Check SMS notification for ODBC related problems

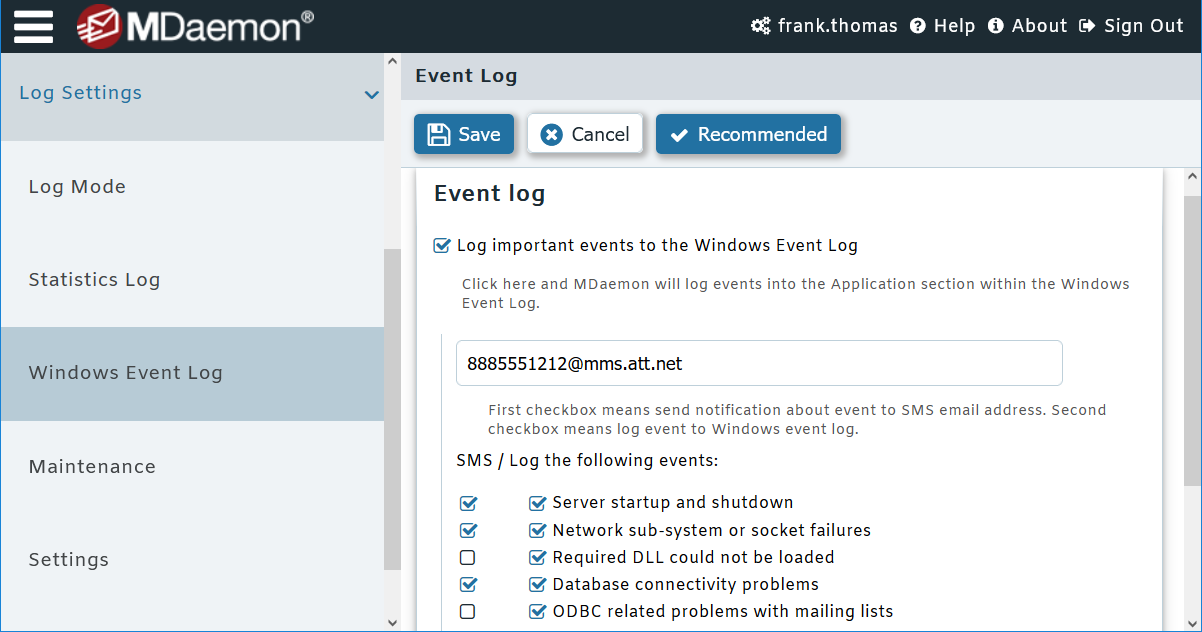point(467,611)
